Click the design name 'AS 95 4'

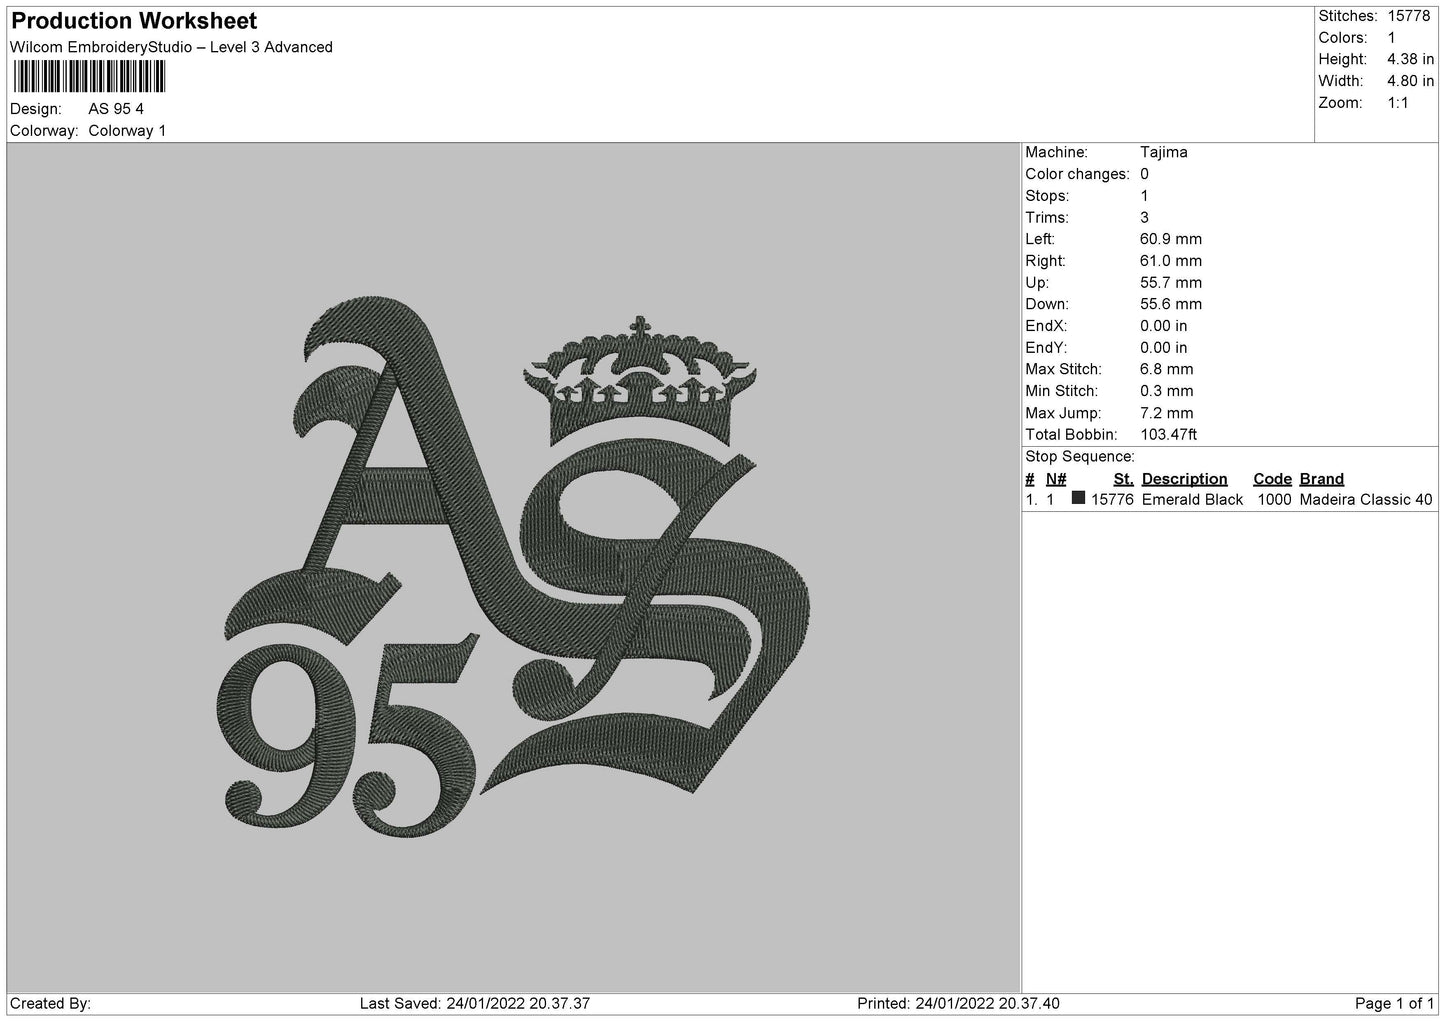point(116,109)
